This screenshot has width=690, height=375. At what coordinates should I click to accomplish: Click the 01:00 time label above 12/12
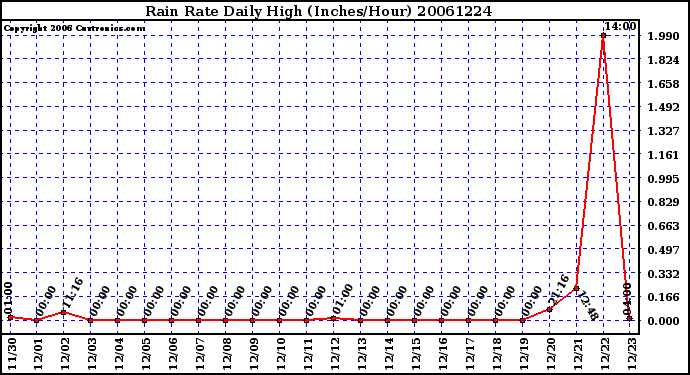point(342,300)
